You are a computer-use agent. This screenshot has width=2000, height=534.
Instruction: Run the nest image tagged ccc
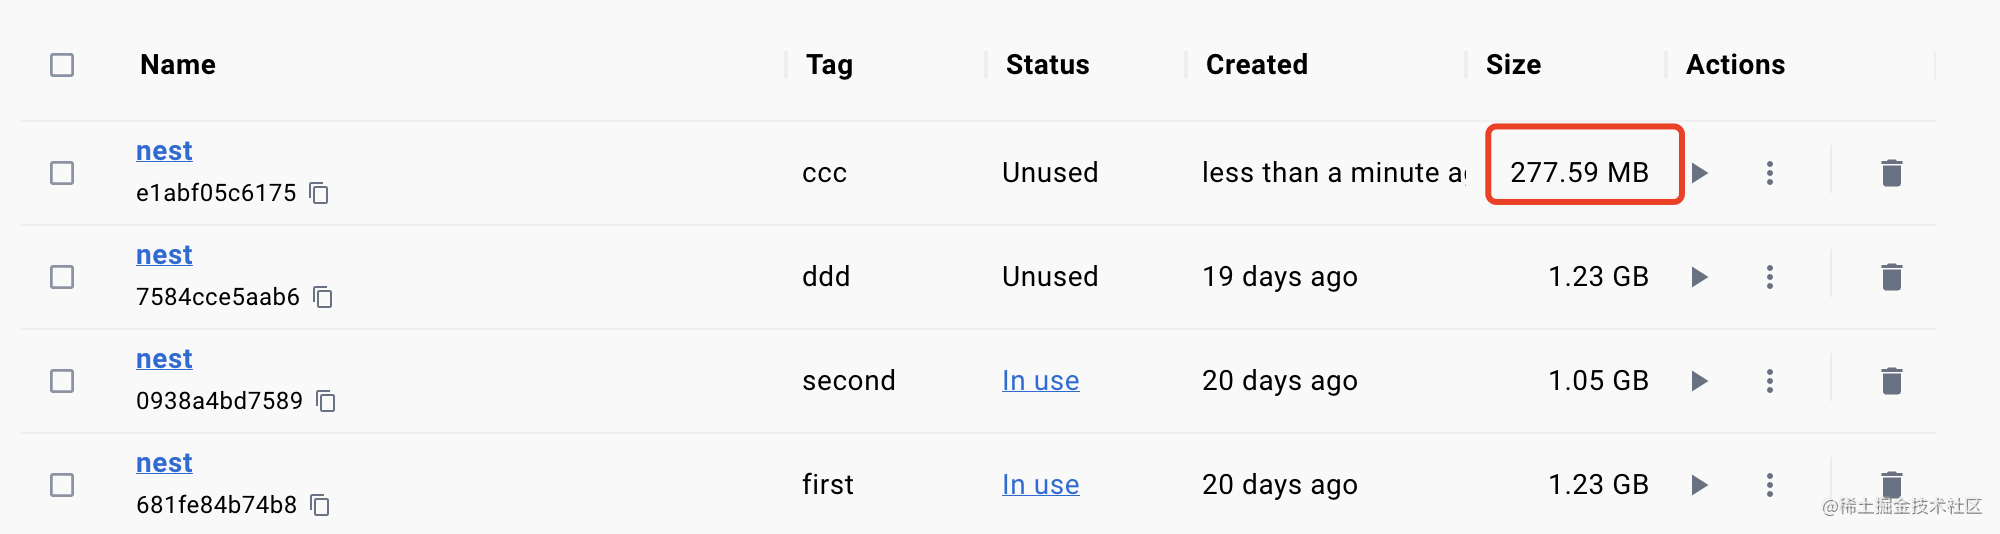(1699, 173)
